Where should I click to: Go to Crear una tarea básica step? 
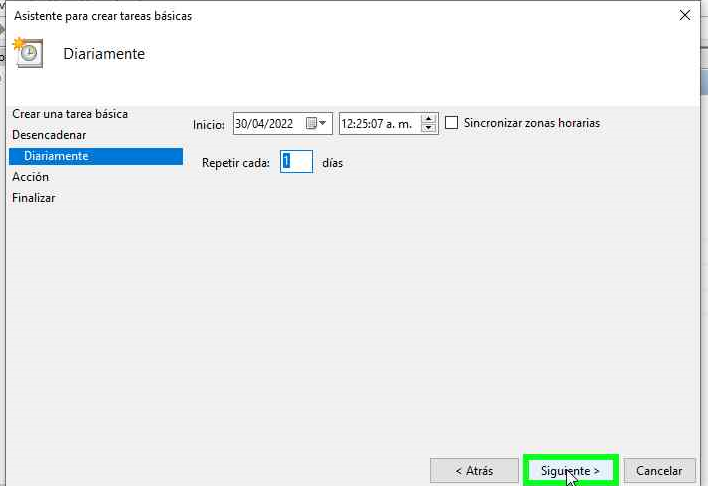pos(70,114)
